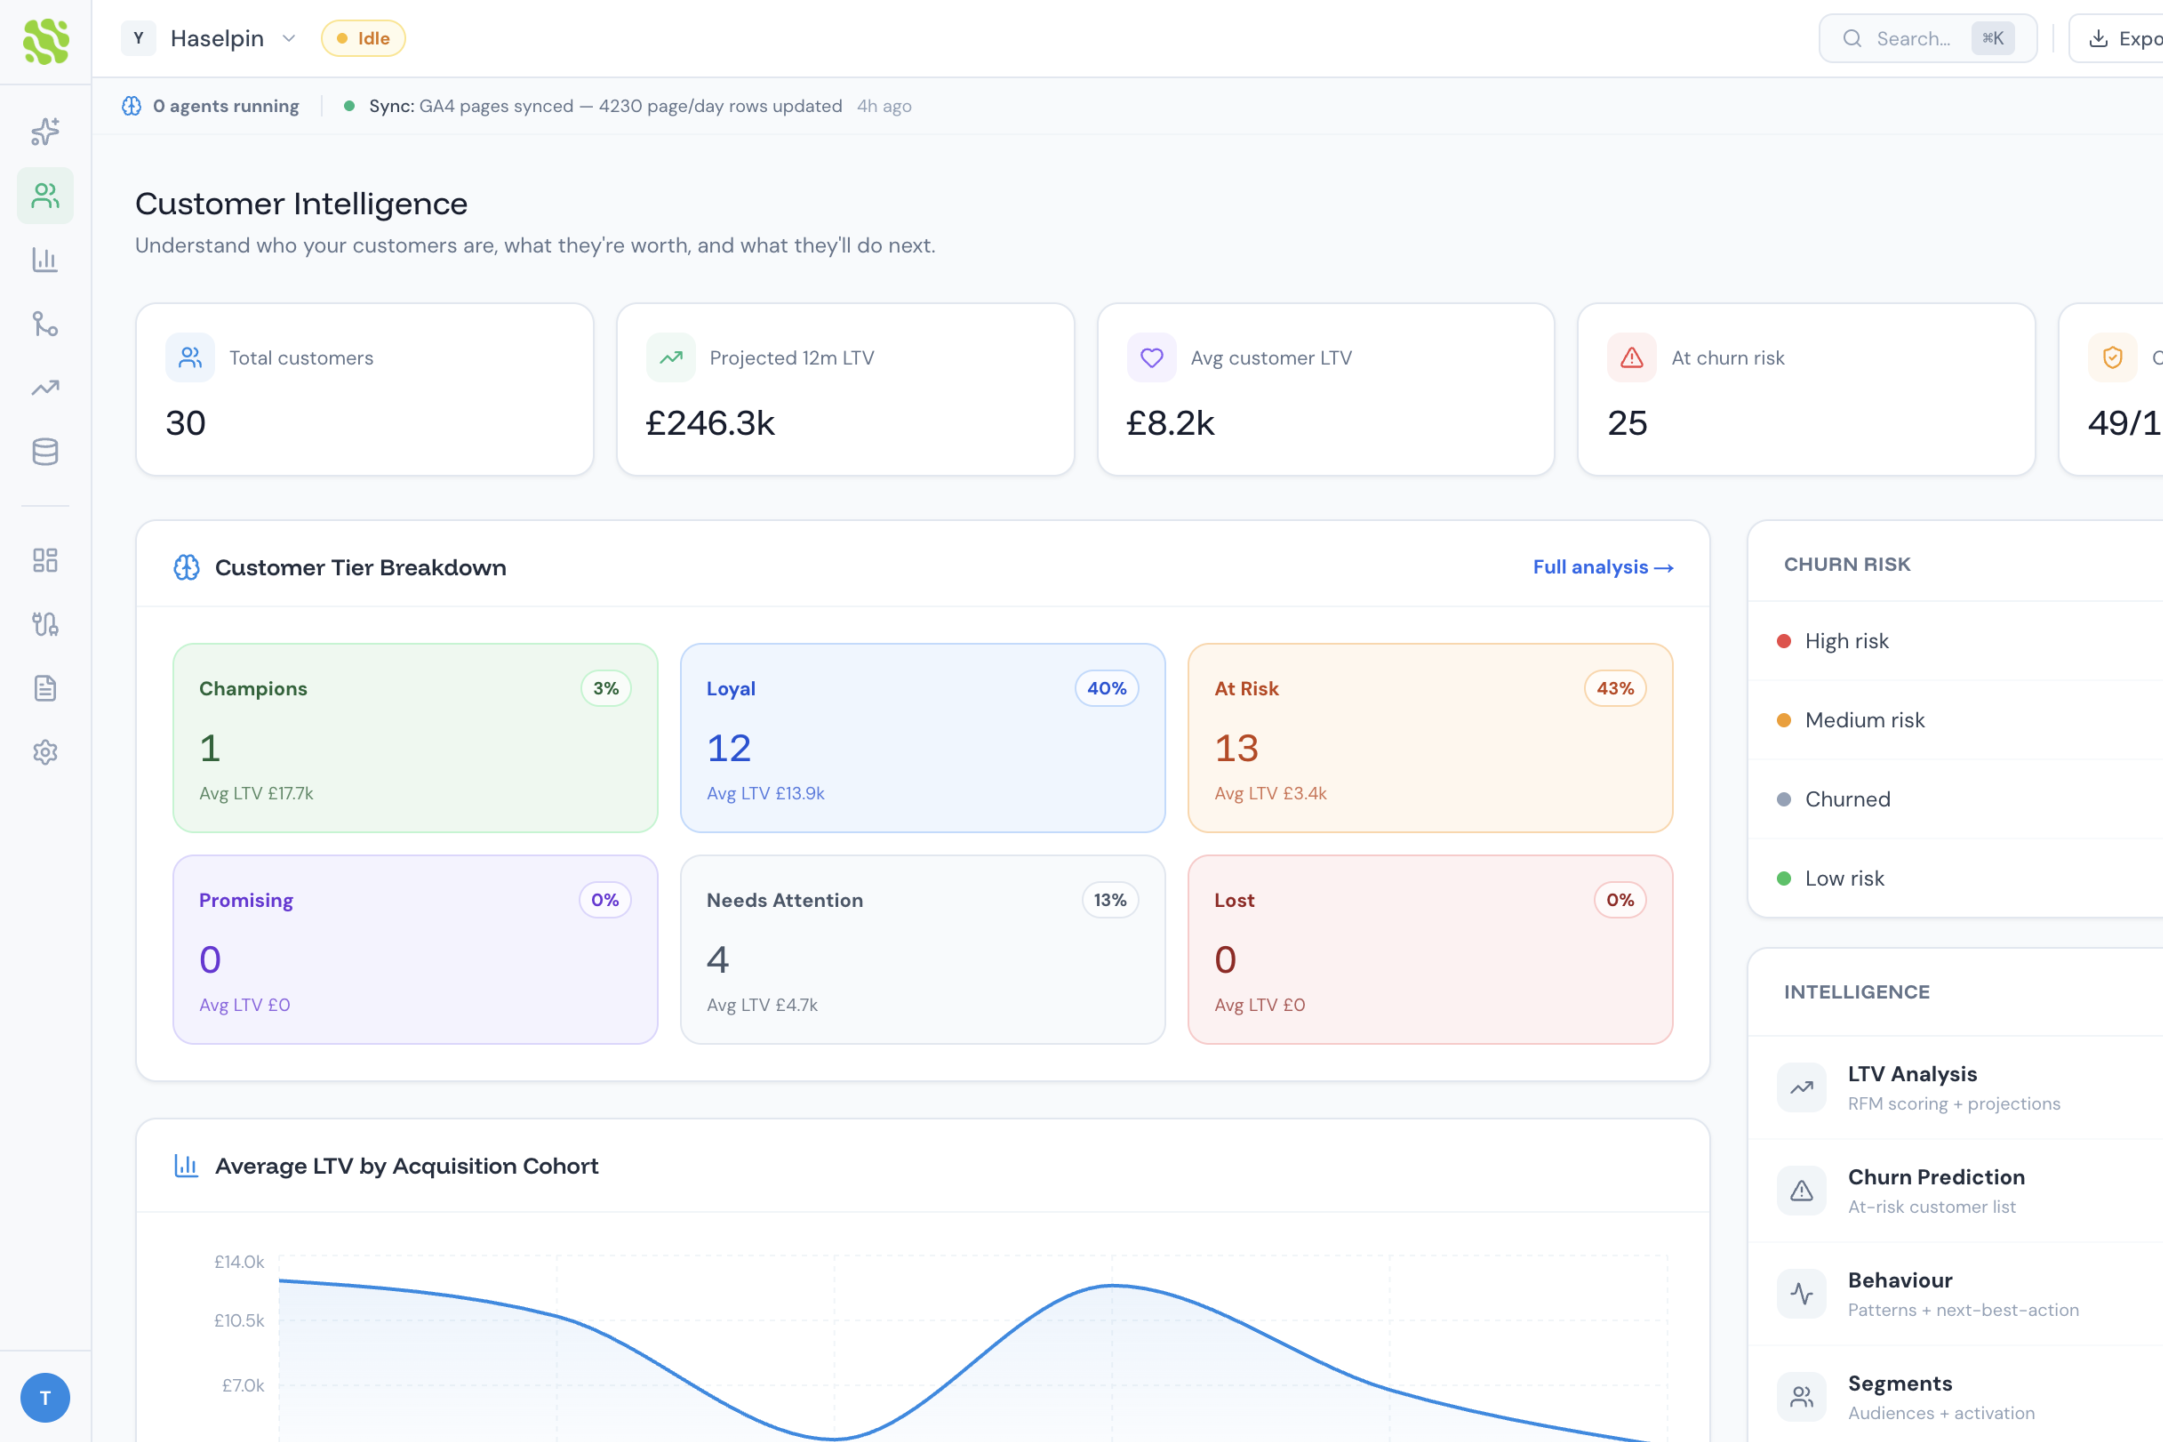
Task: Open the customers icon in sidebar
Action: point(45,195)
